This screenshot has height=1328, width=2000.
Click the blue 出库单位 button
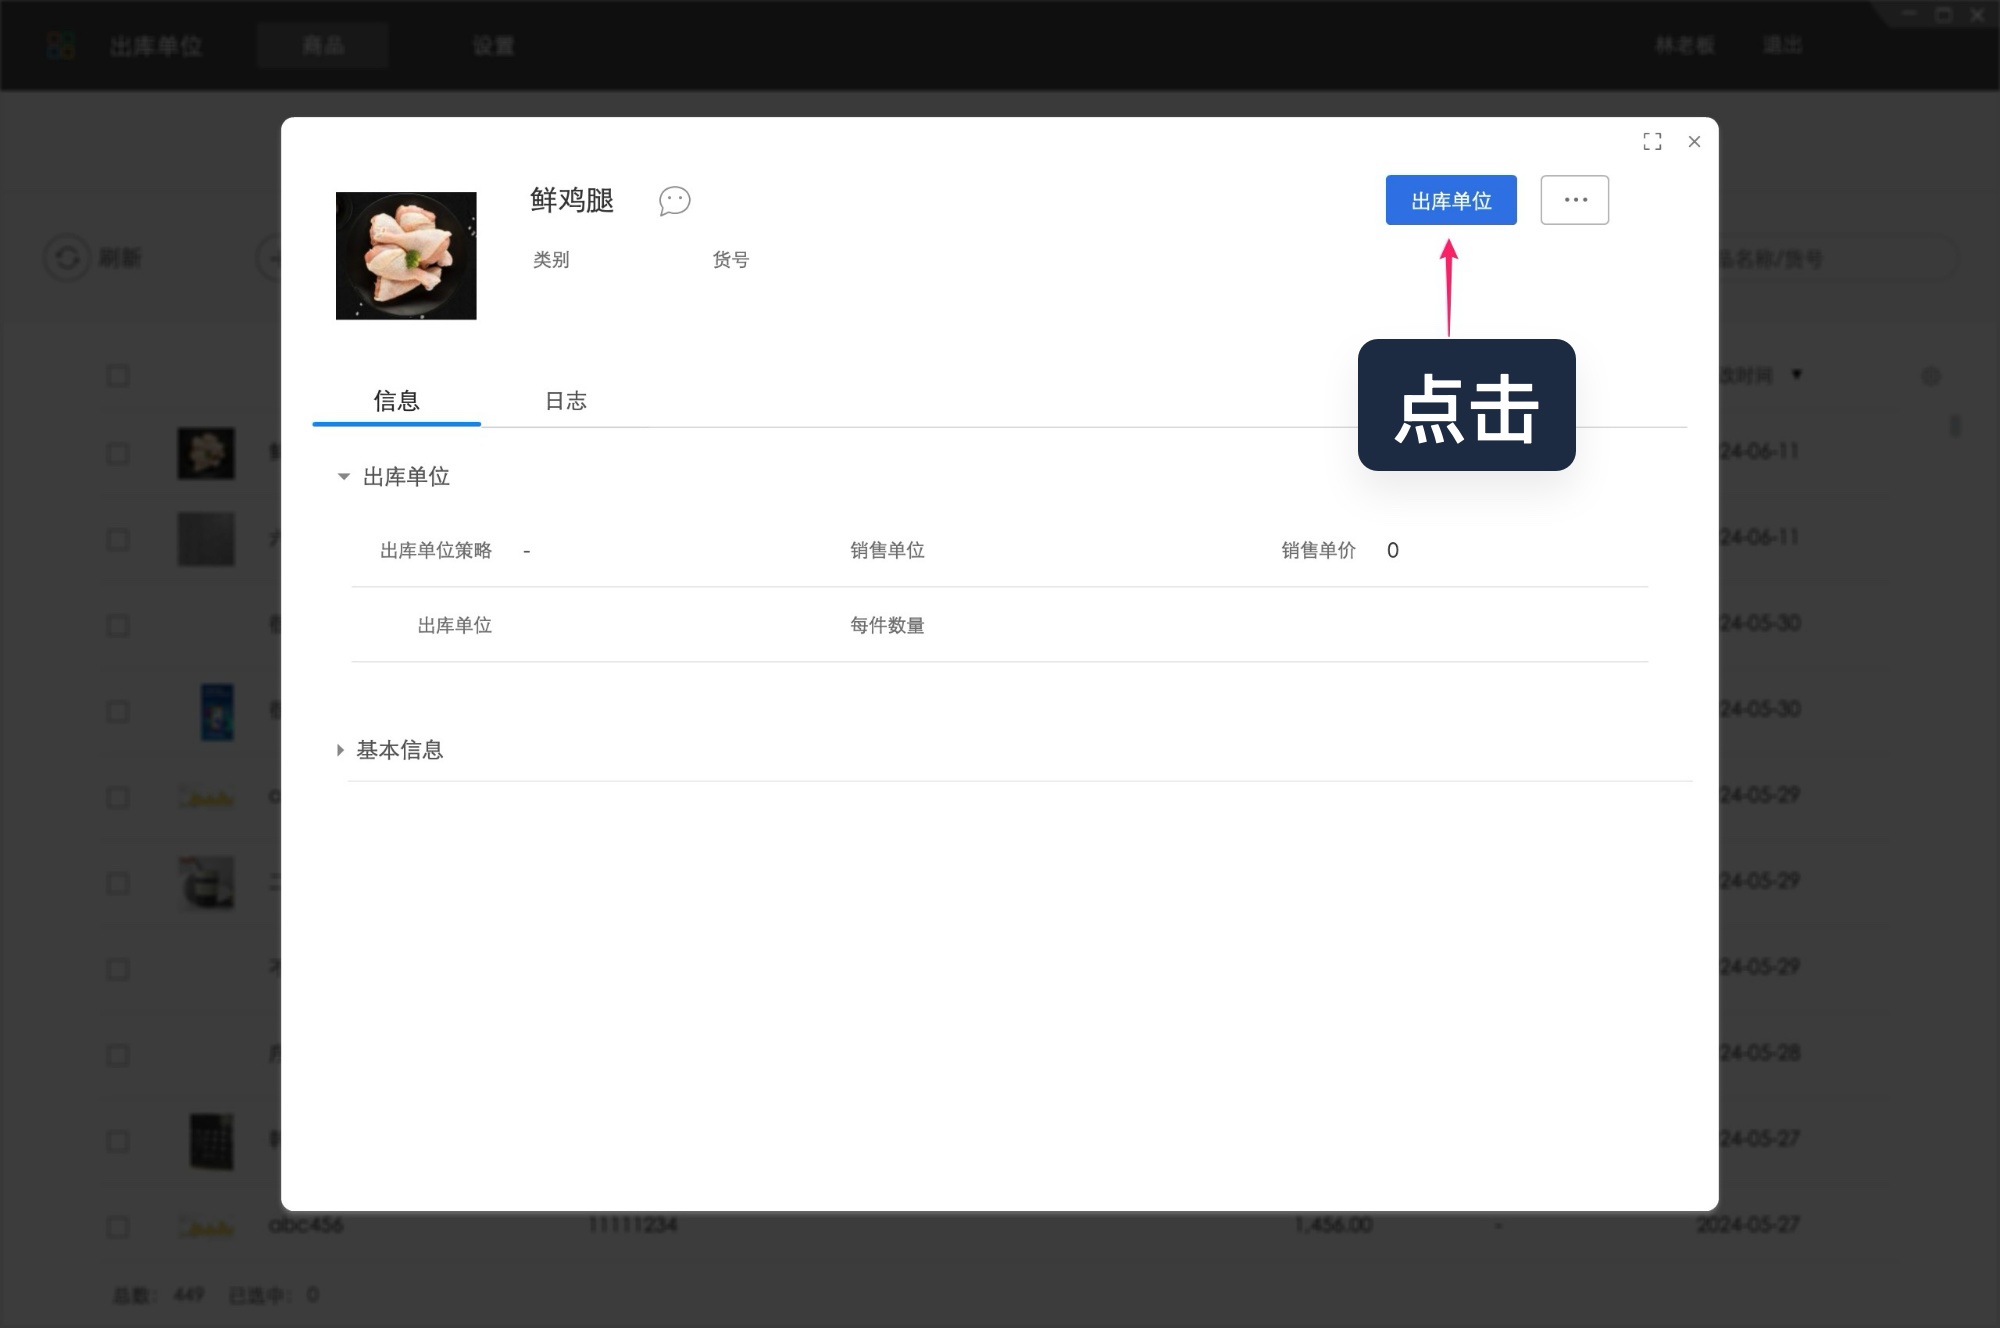[x=1450, y=200]
